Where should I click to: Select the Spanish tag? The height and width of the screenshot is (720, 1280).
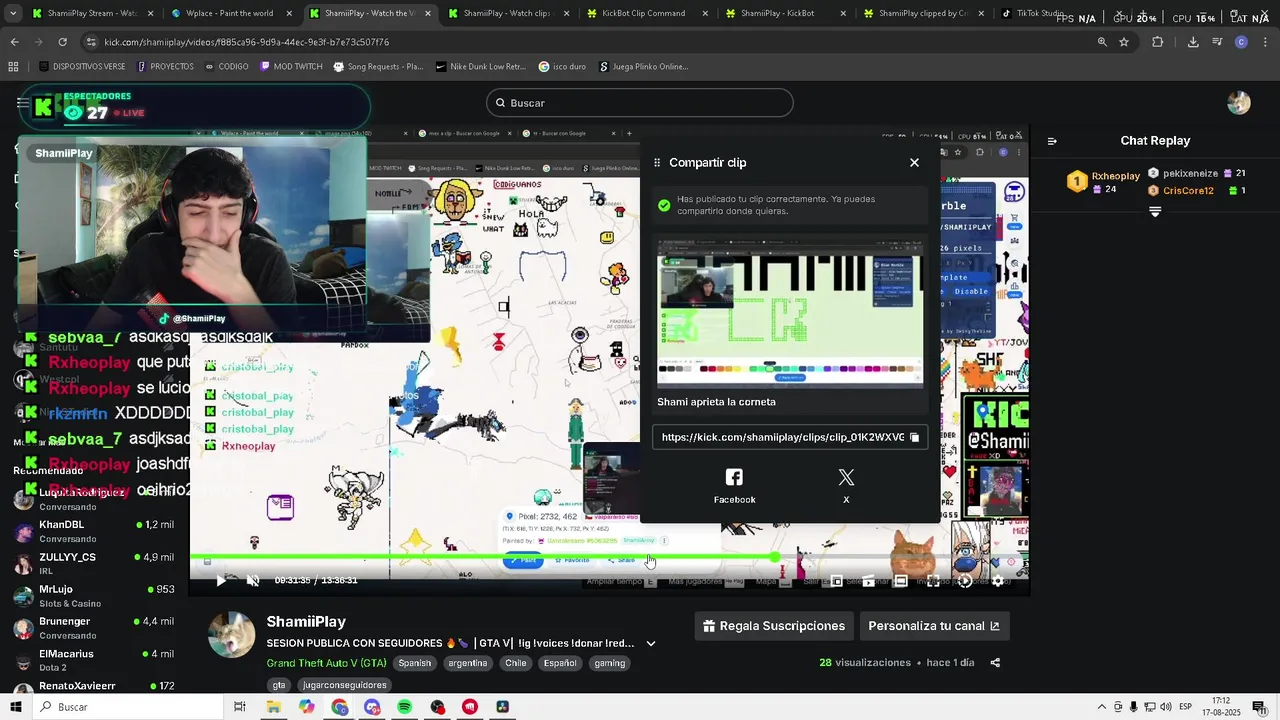coord(415,663)
